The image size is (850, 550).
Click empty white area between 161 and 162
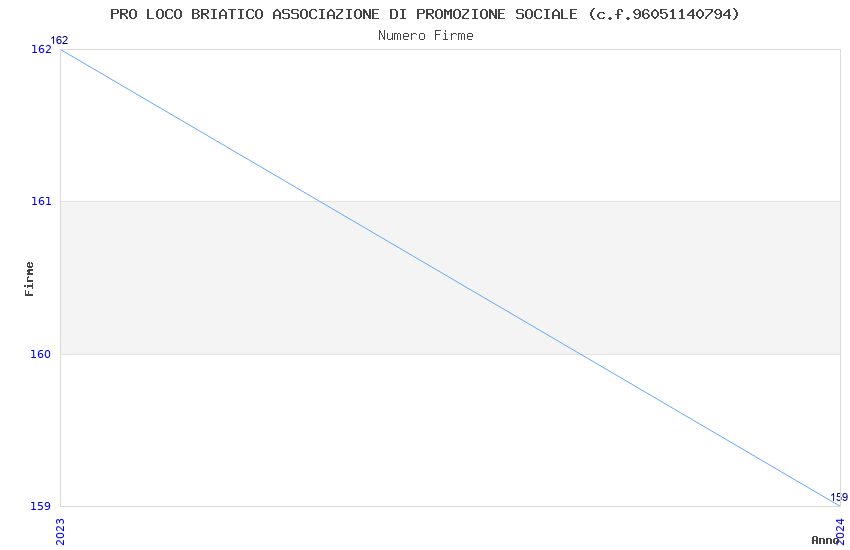pyautogui.click(x=600, y=120)
